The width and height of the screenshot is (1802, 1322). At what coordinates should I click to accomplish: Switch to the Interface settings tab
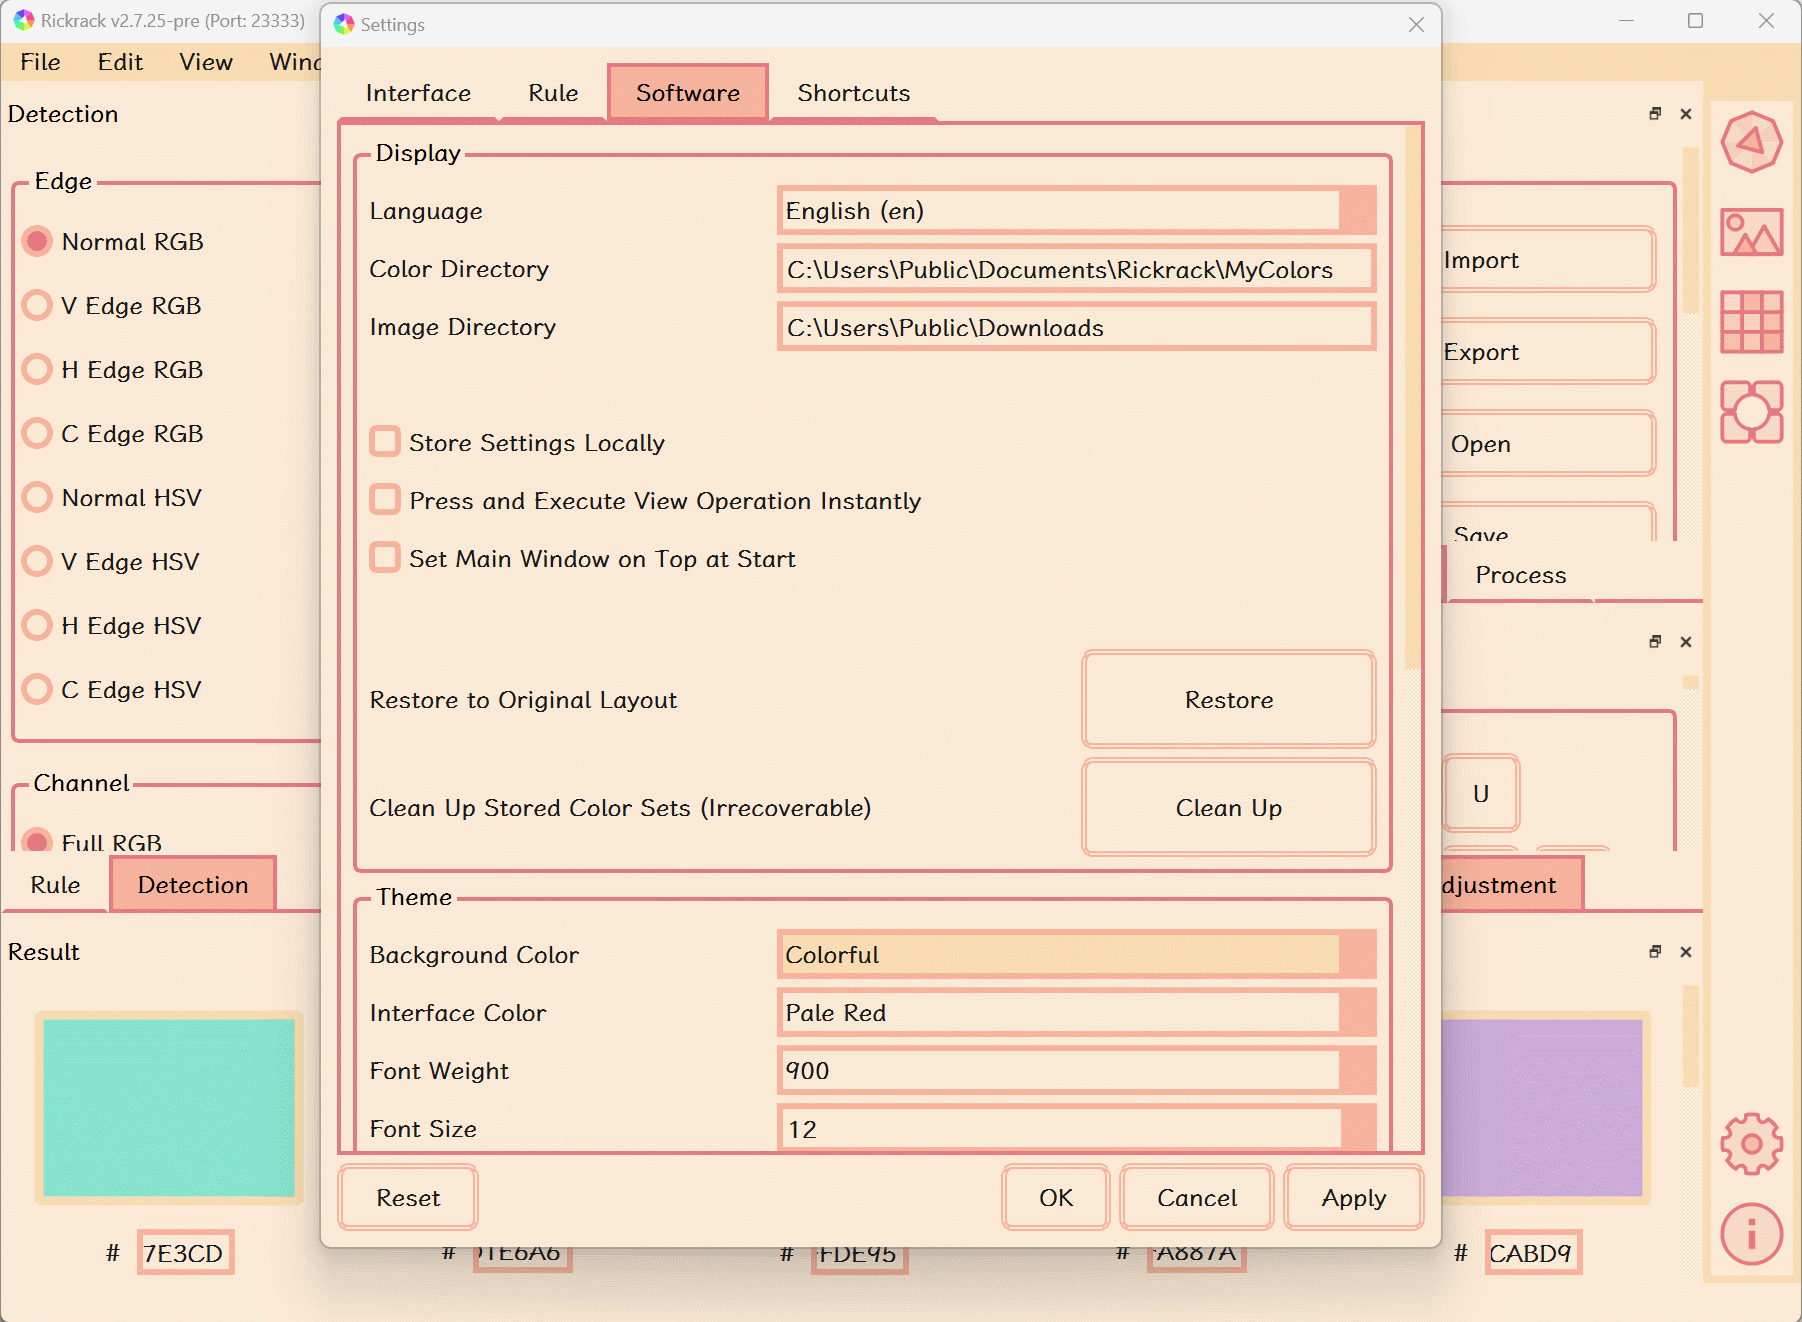(418, 93)
